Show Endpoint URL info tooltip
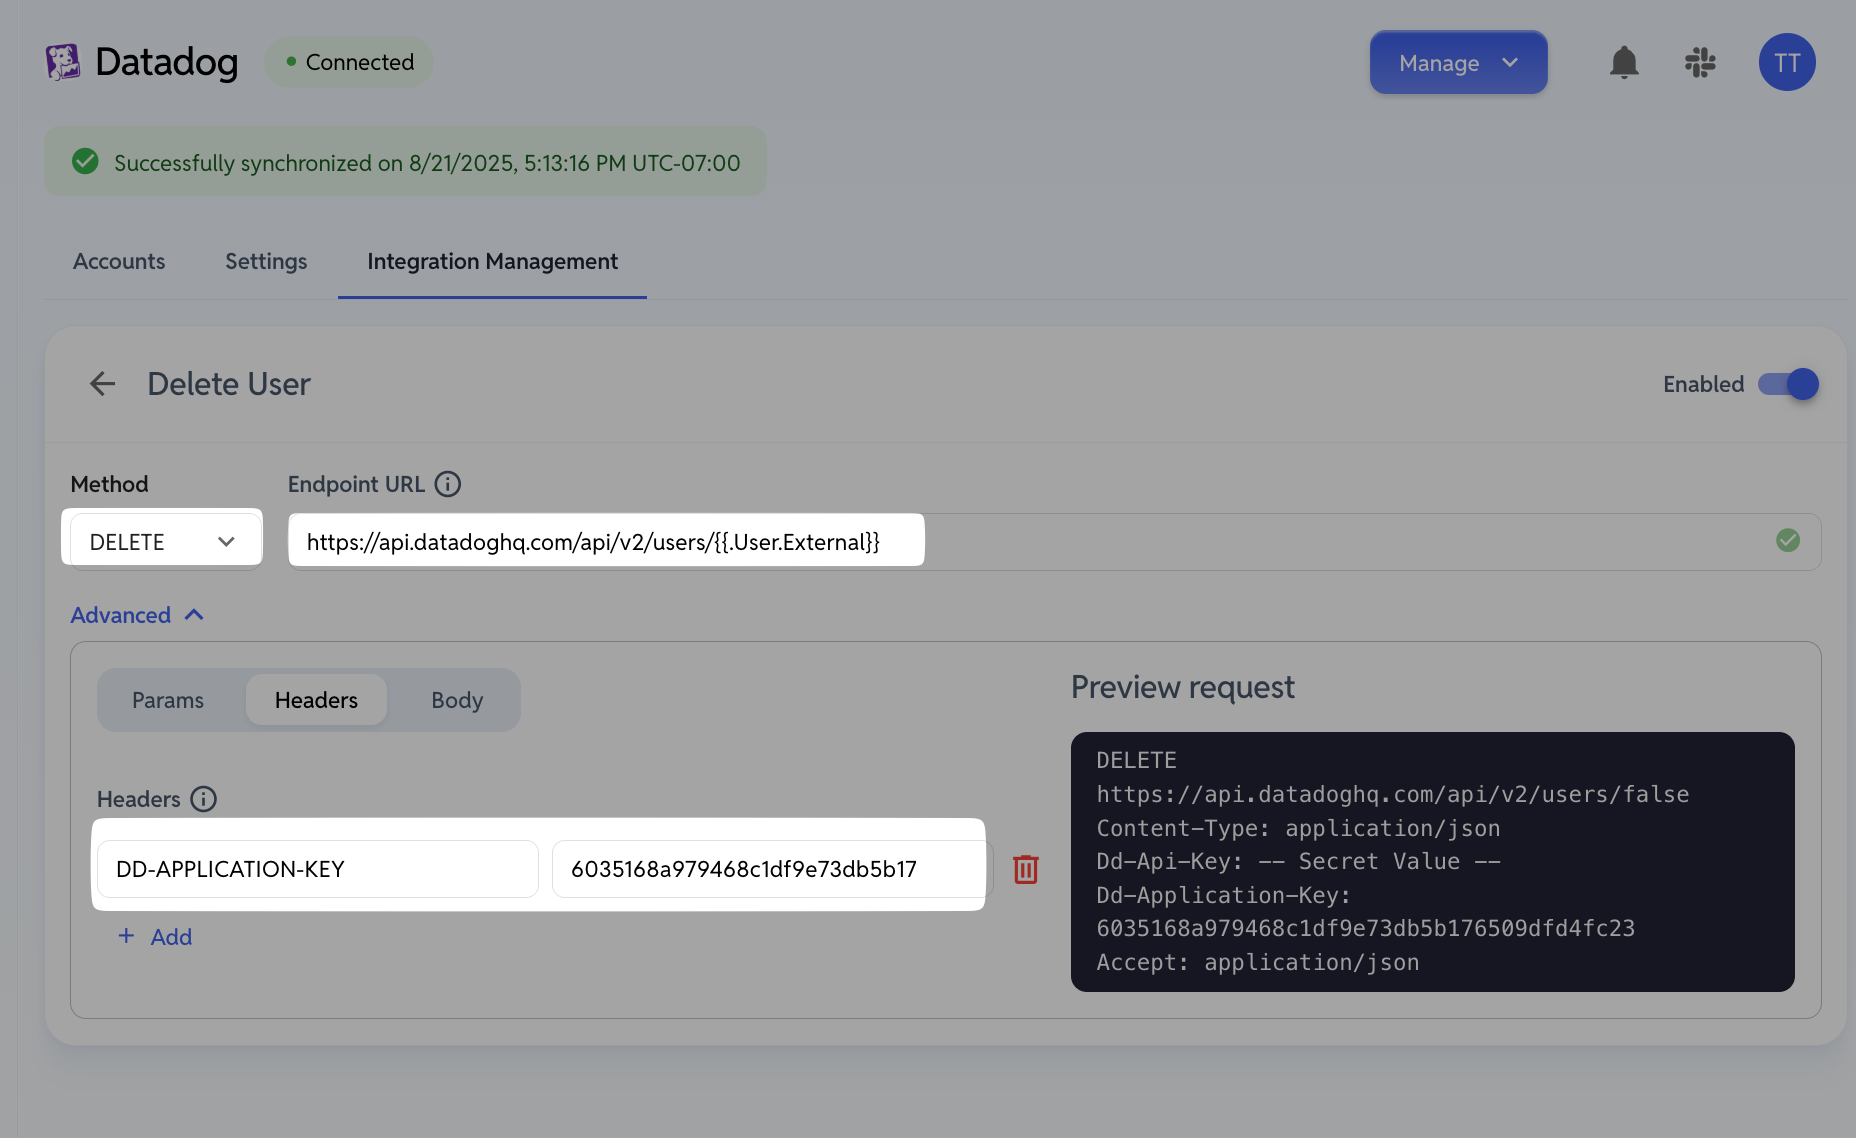 coord(448,484)
